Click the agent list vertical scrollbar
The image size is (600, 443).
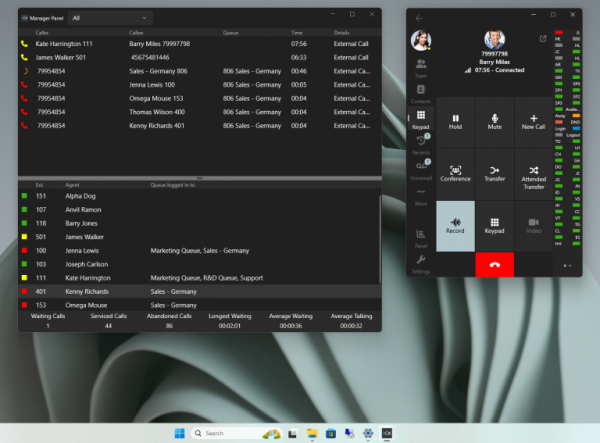coord(380,239)
